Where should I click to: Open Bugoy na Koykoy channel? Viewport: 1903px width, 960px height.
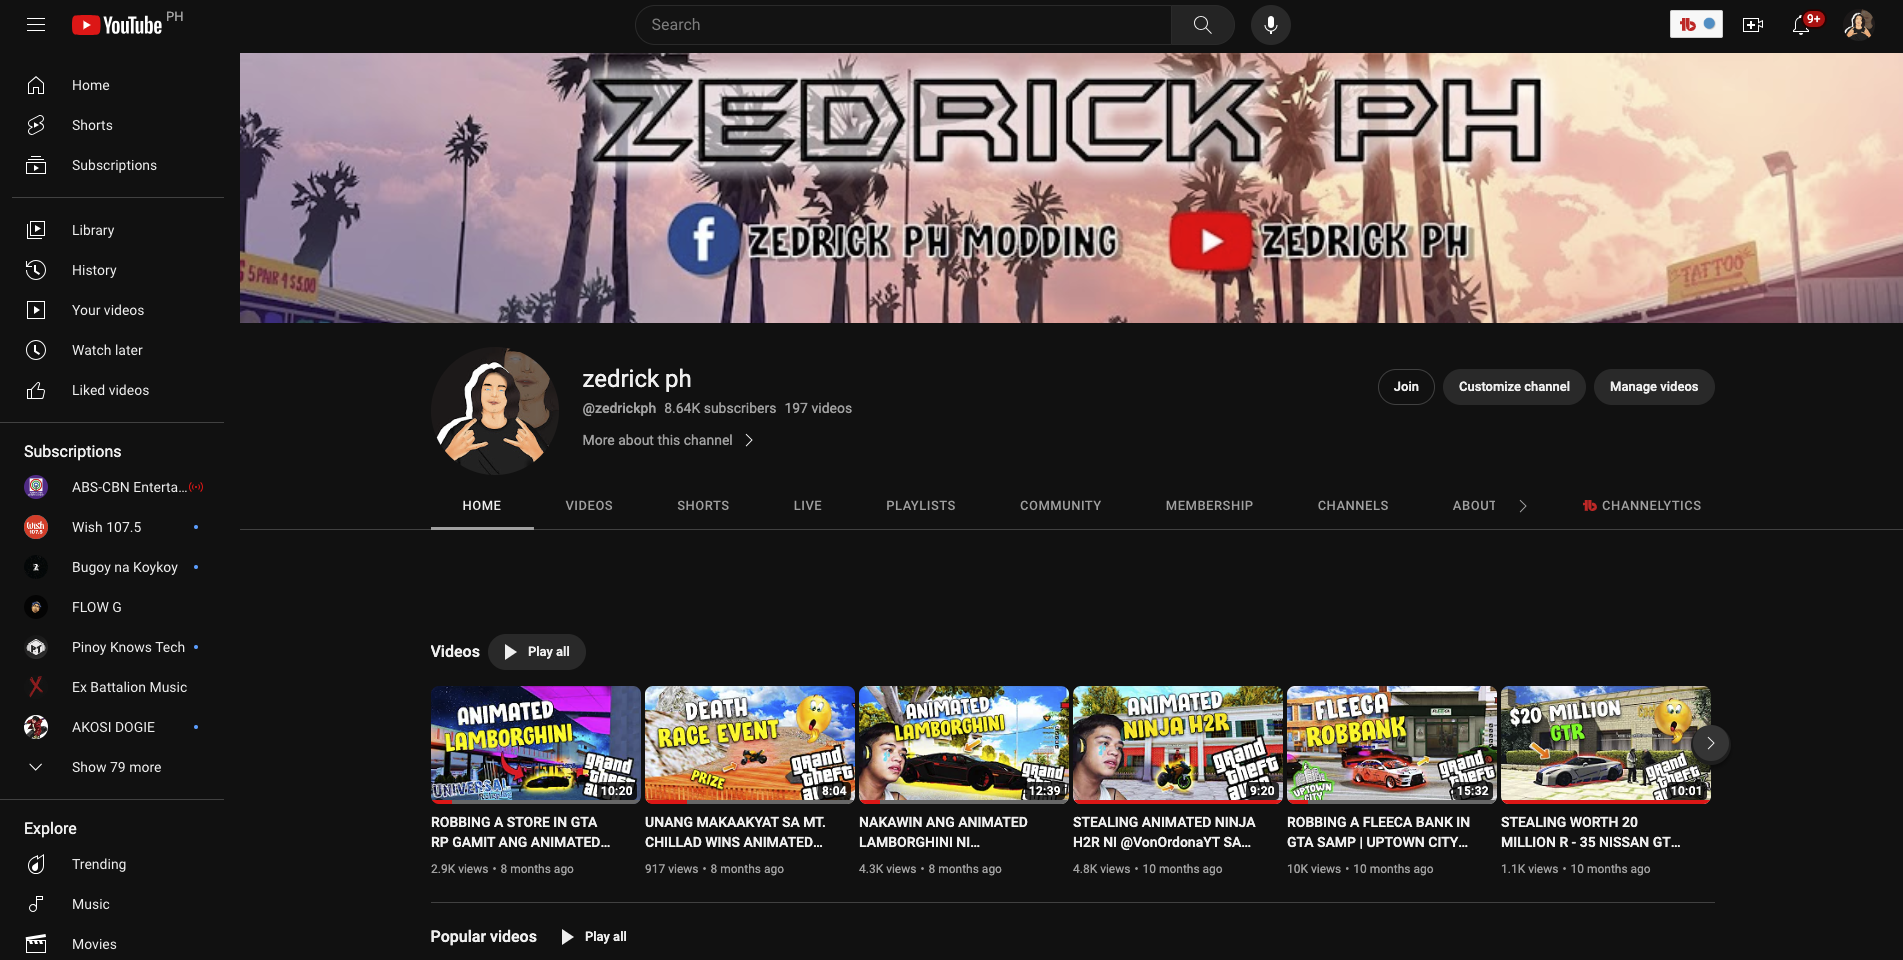point(118,567)
